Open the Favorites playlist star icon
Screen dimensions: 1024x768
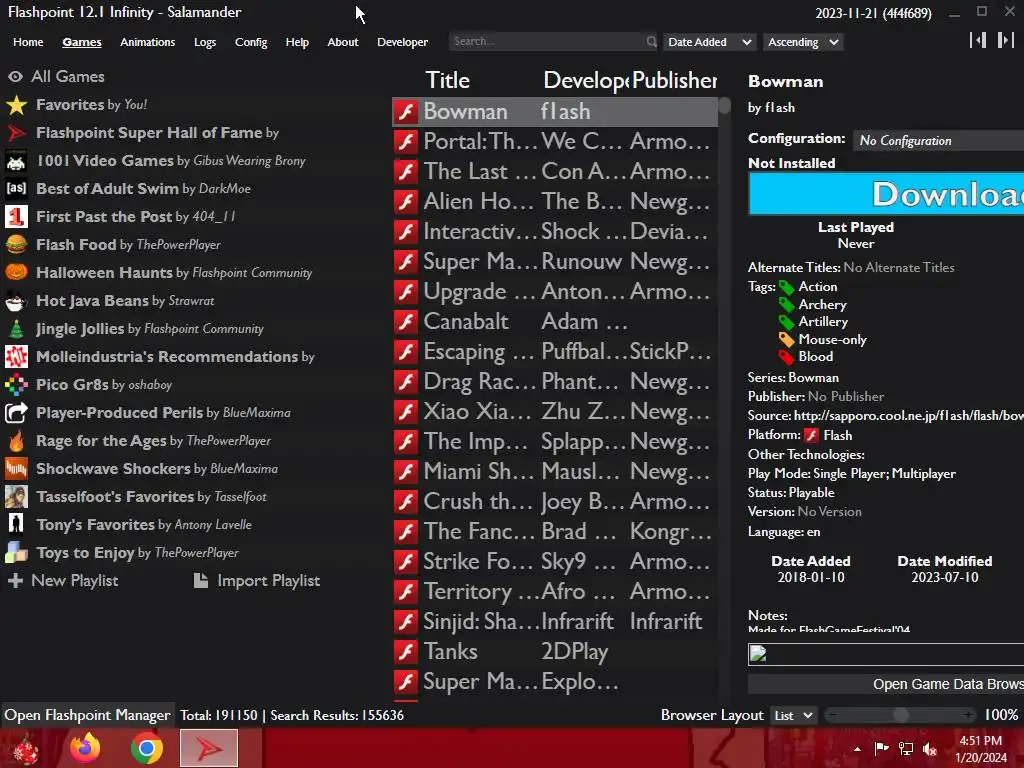[16, 104]
